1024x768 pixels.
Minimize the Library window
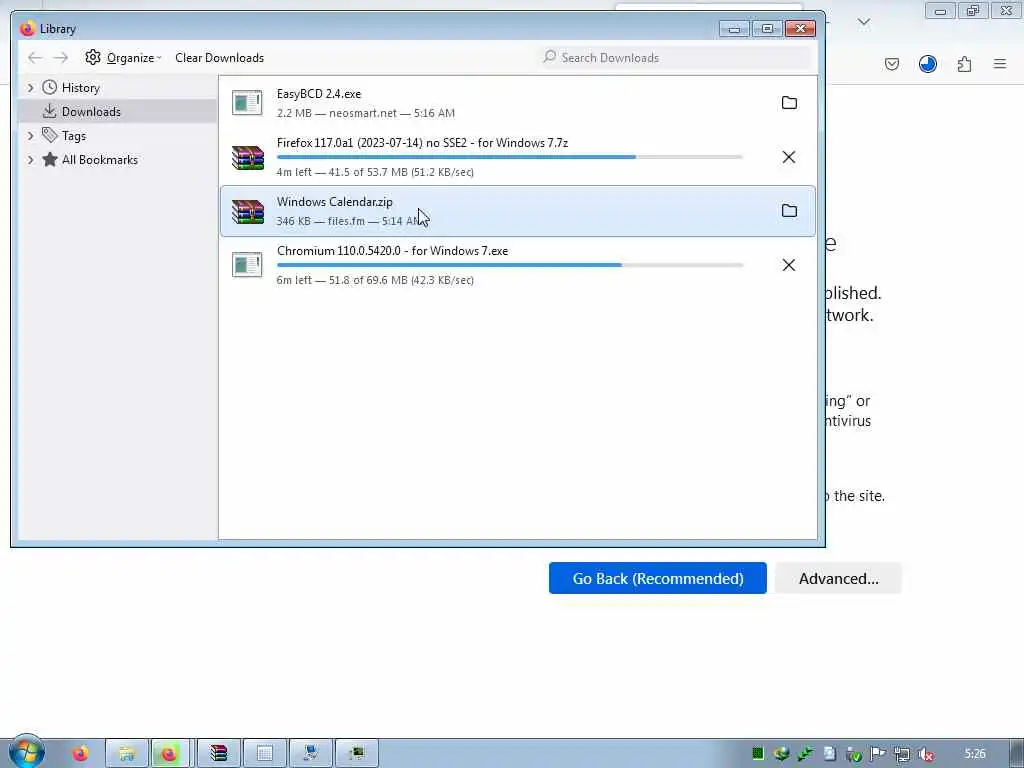[x=735, y=29]
